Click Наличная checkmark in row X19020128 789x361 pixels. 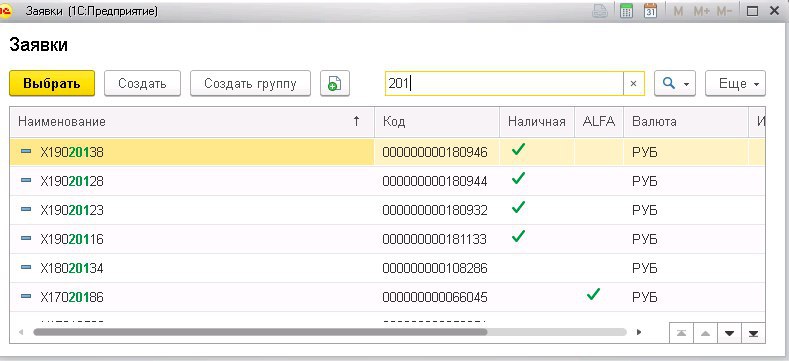(518, 178)
